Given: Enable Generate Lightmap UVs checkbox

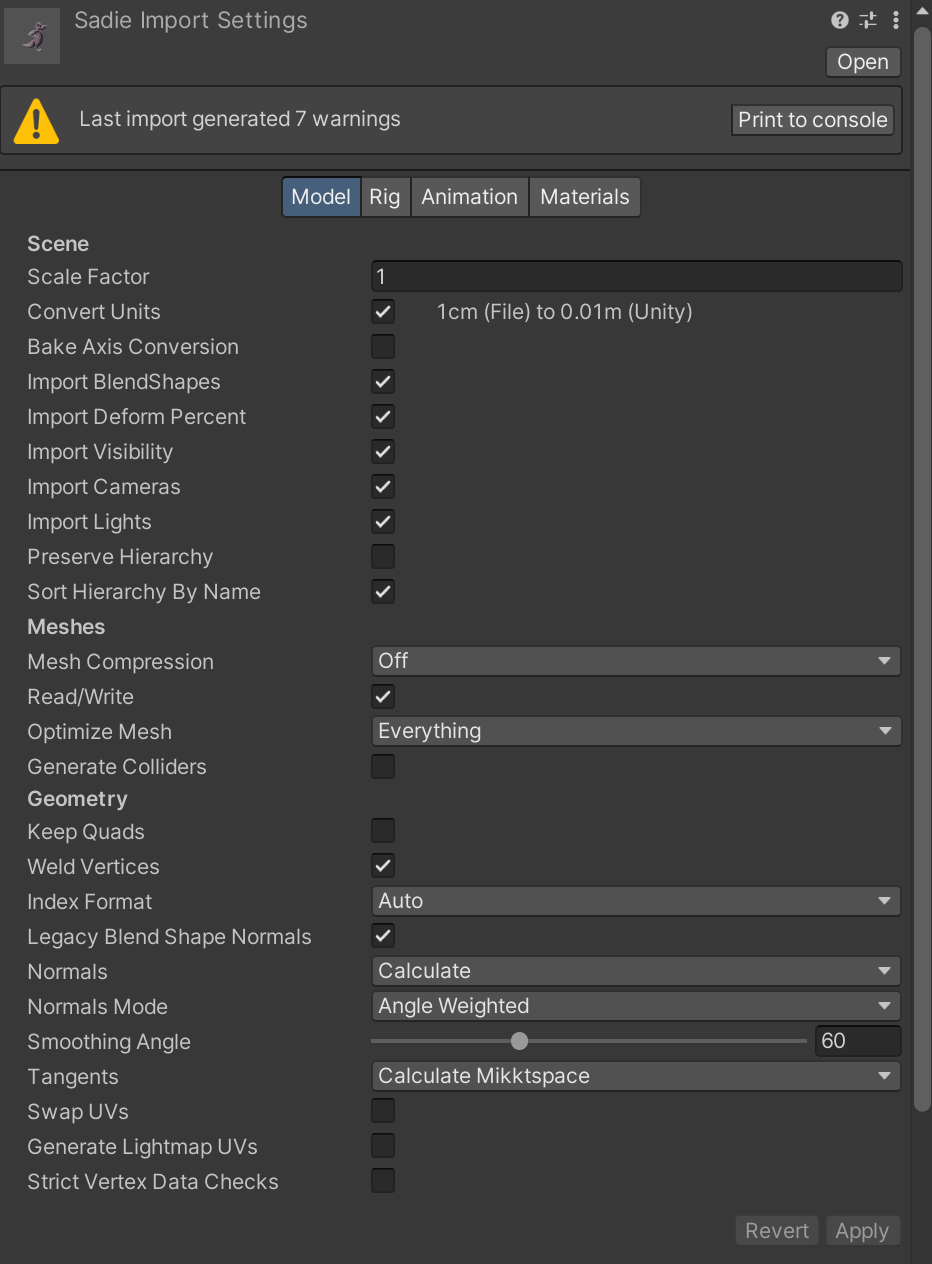Looking at the screenshot, I should 383,1146.
